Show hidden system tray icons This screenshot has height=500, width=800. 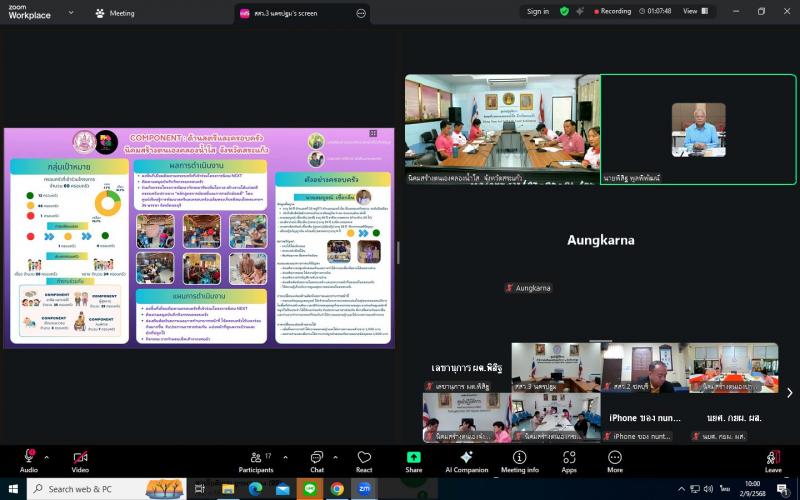tap(681, 489)
